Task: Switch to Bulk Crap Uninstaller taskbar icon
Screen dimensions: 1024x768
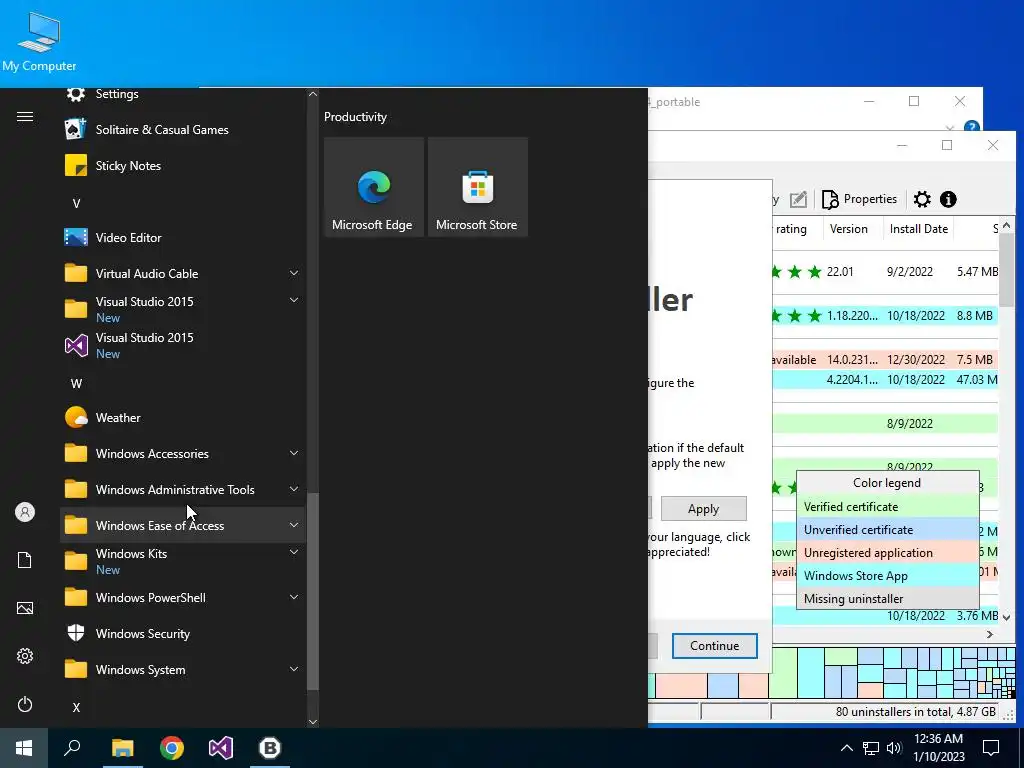Action: 270,748
